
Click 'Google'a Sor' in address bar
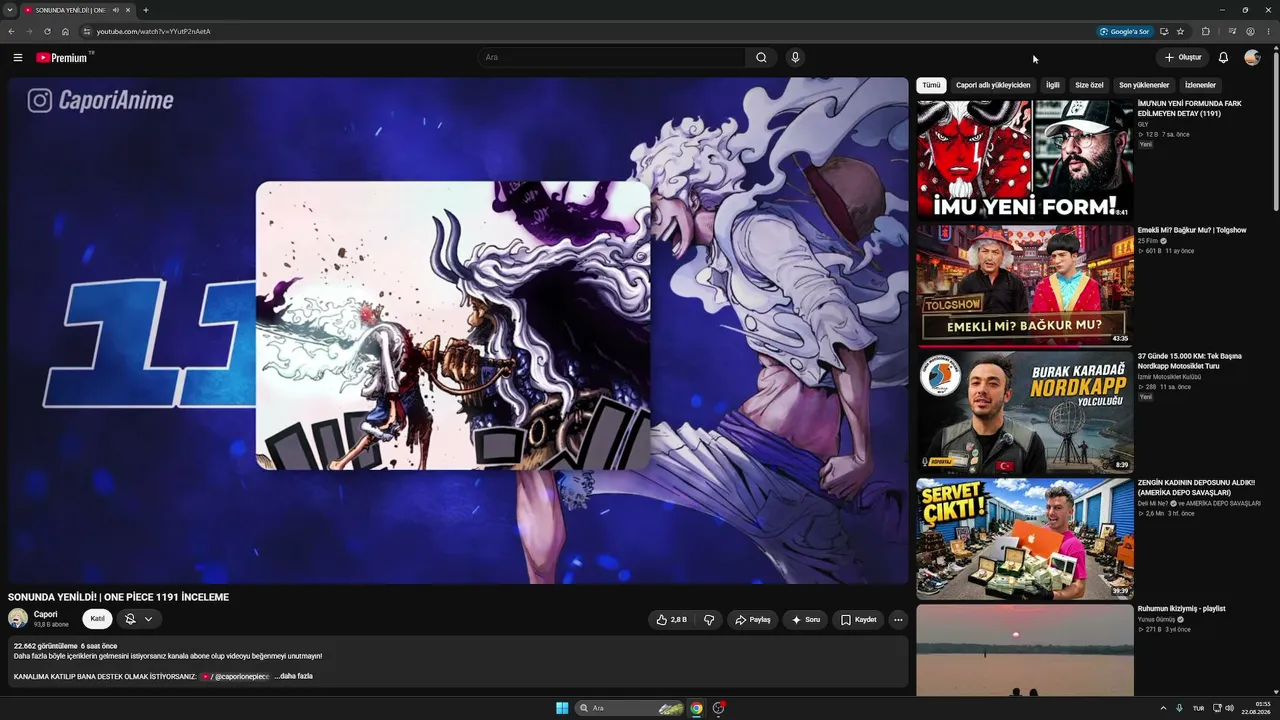[1124, 31]
